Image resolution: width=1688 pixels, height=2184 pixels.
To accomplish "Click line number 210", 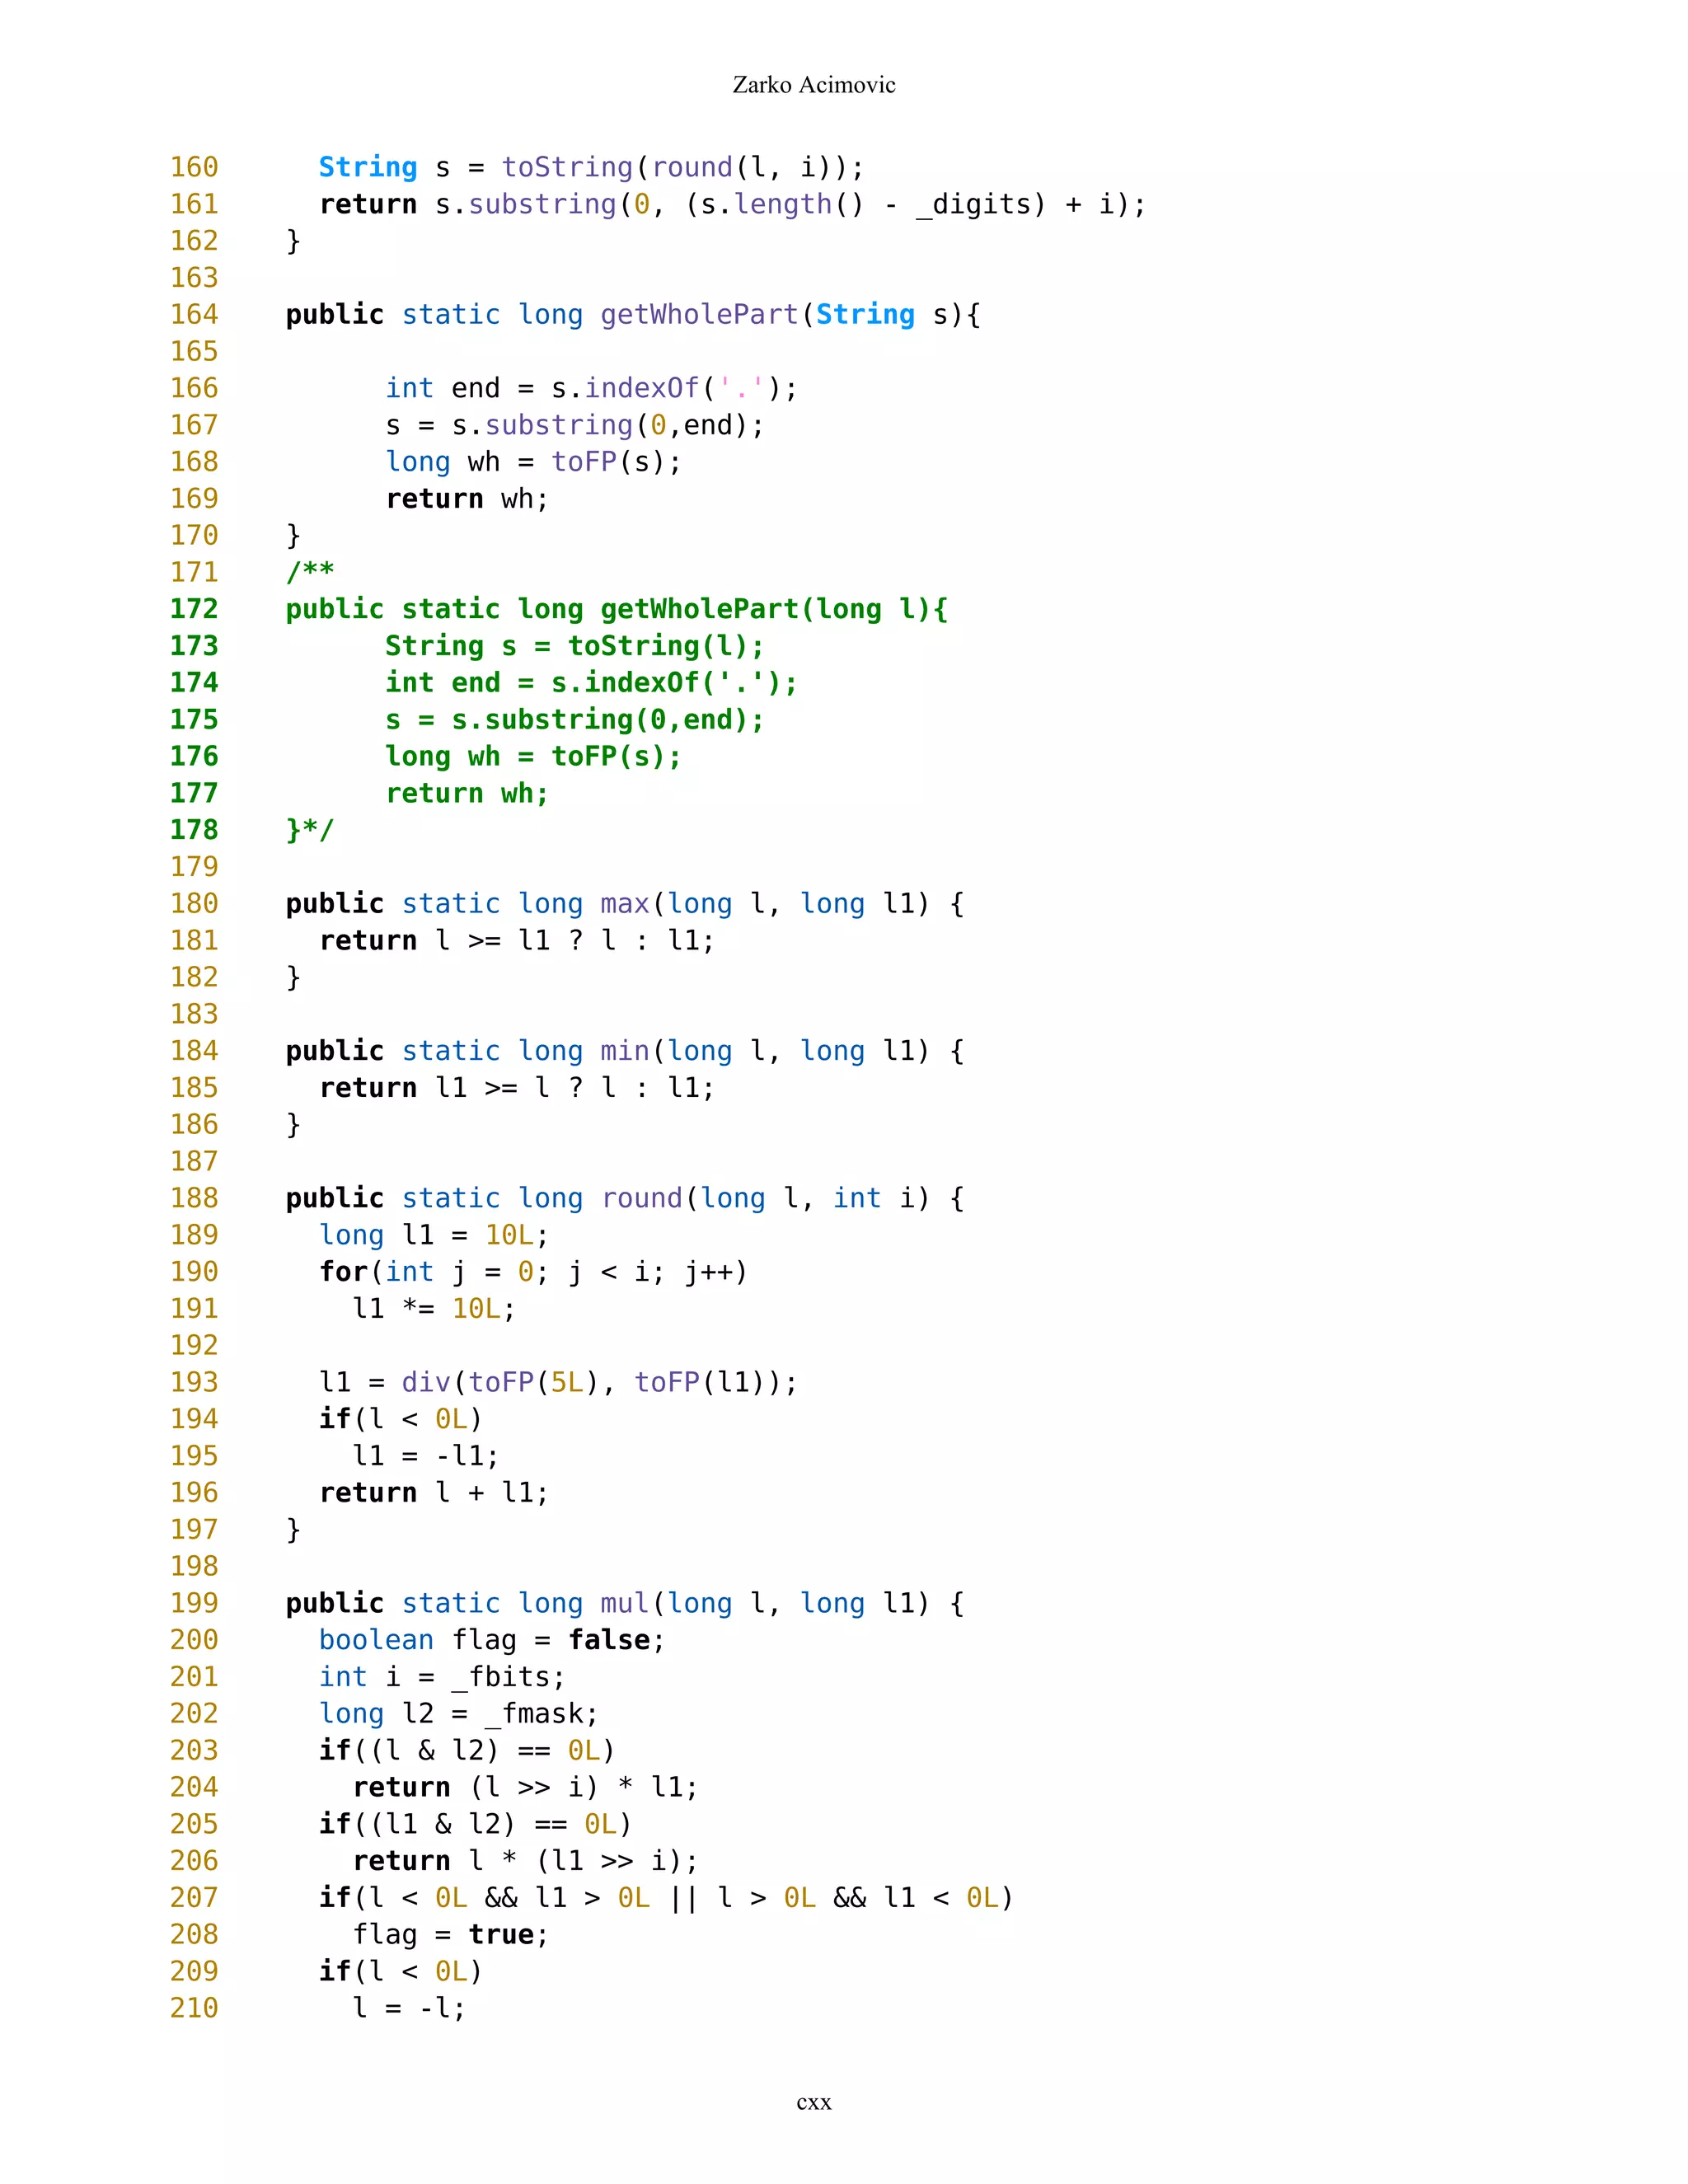I will point(194,2008).
